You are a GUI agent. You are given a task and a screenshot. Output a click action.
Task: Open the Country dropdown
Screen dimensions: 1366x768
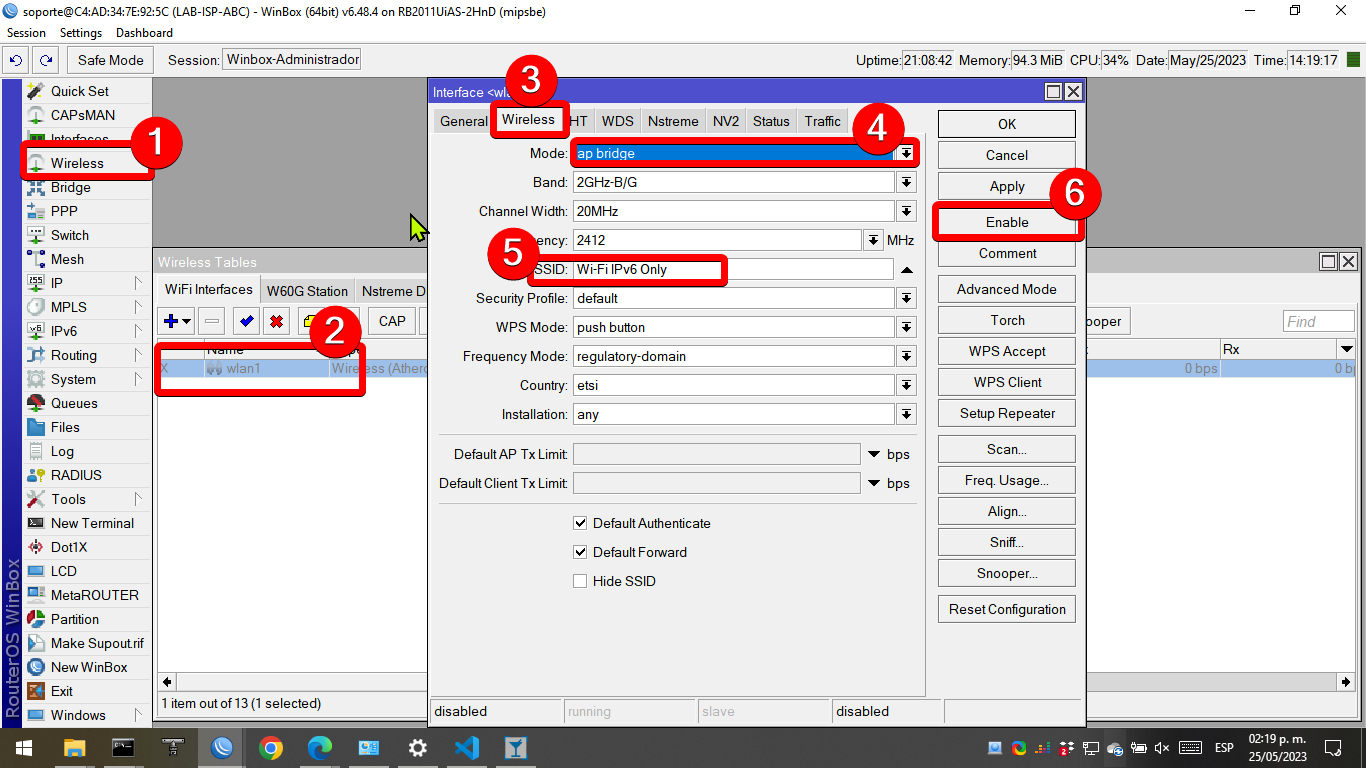(906, 385)
